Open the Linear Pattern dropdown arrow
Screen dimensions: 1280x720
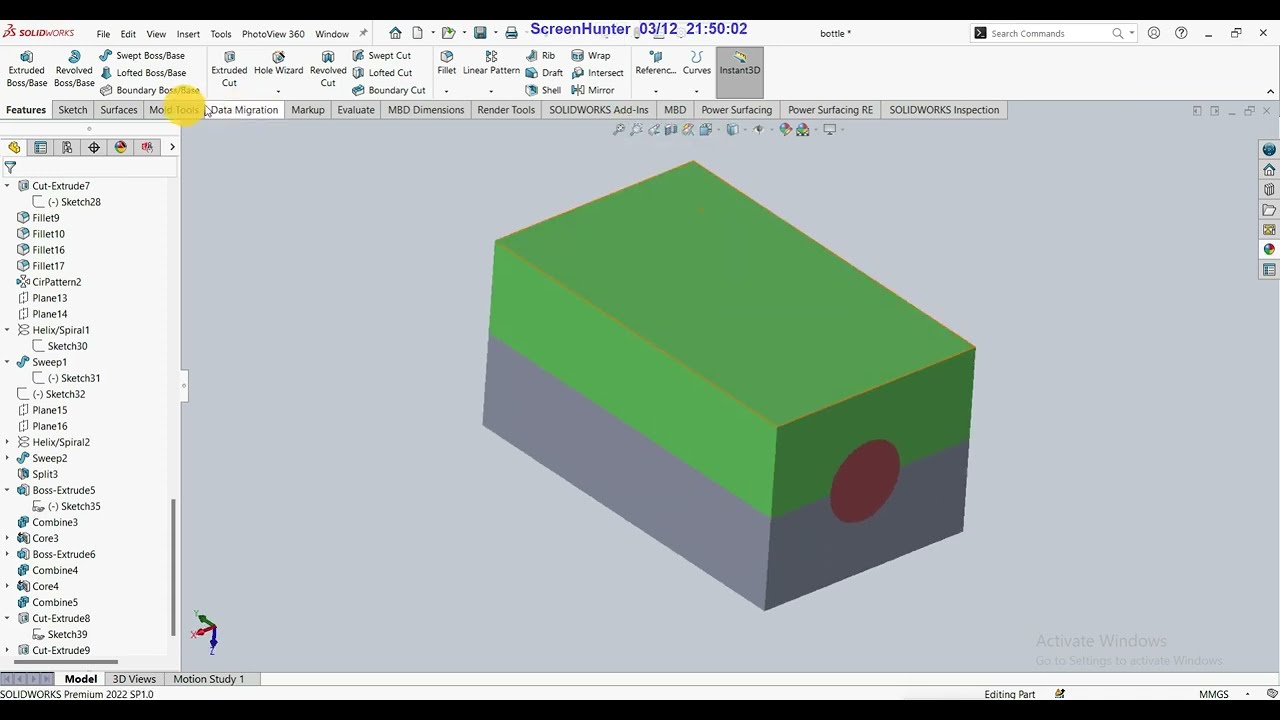click(491, 91)
